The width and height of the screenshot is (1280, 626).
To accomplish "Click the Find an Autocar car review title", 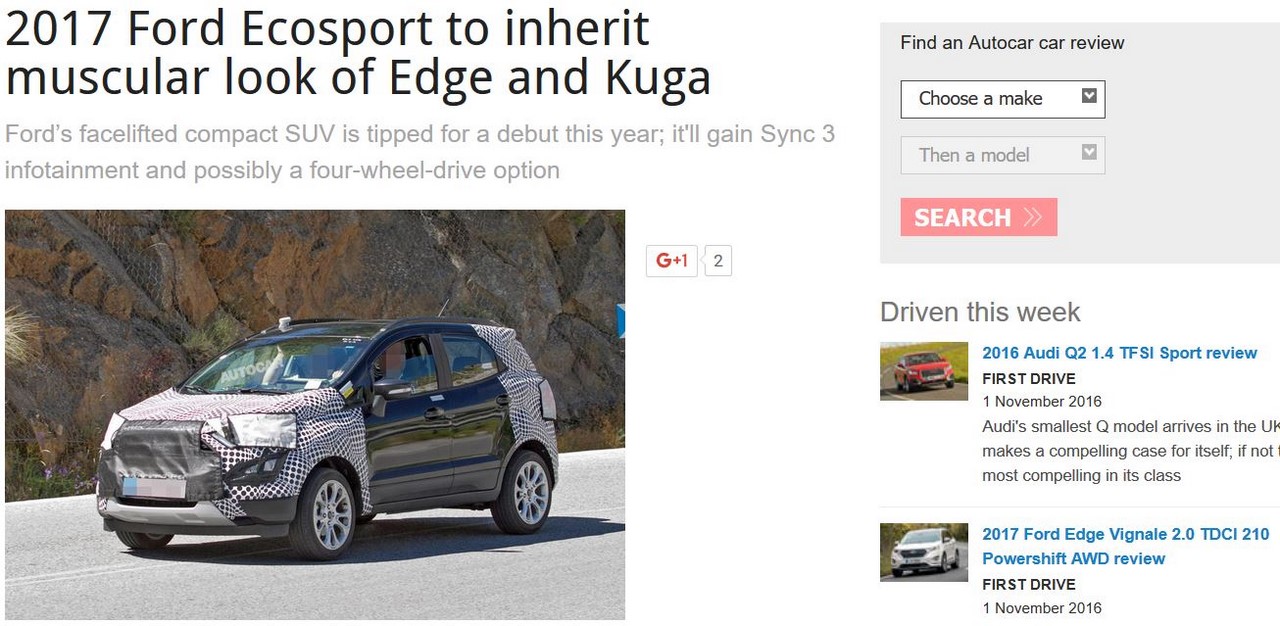I will (1012, 43).
